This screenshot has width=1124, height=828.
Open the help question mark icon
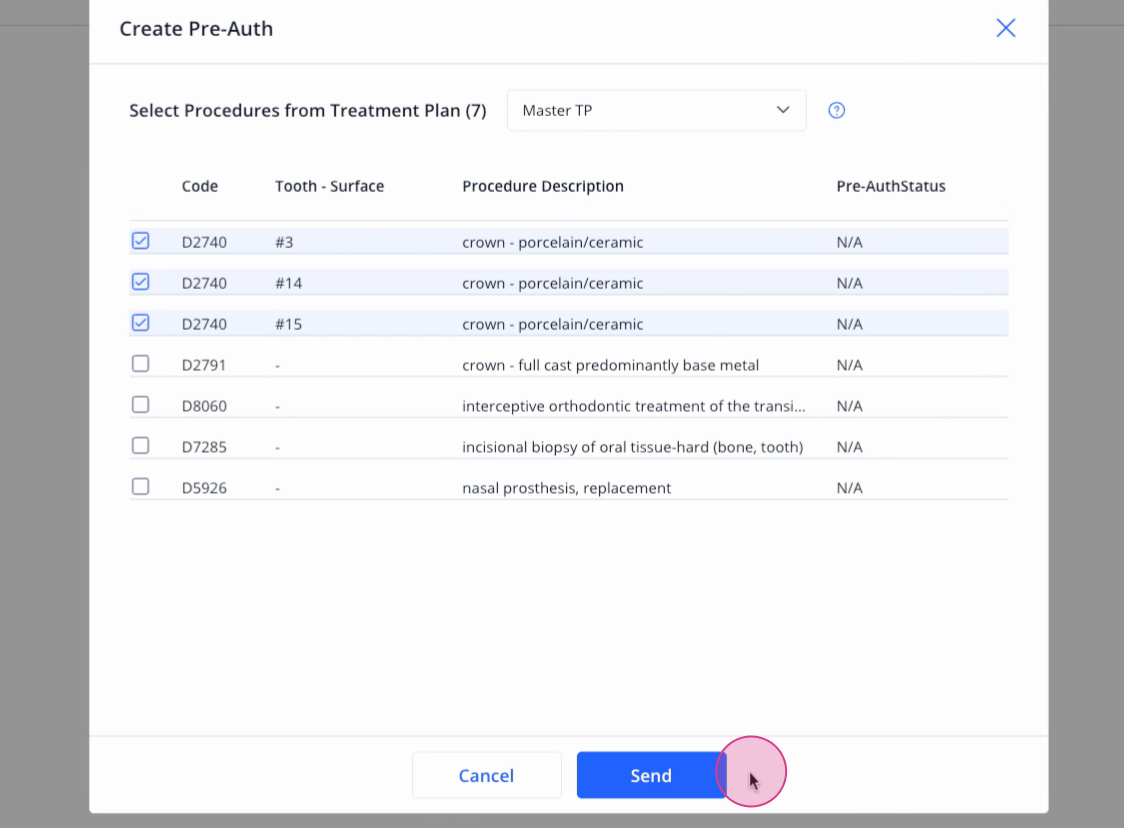point(837,110)
